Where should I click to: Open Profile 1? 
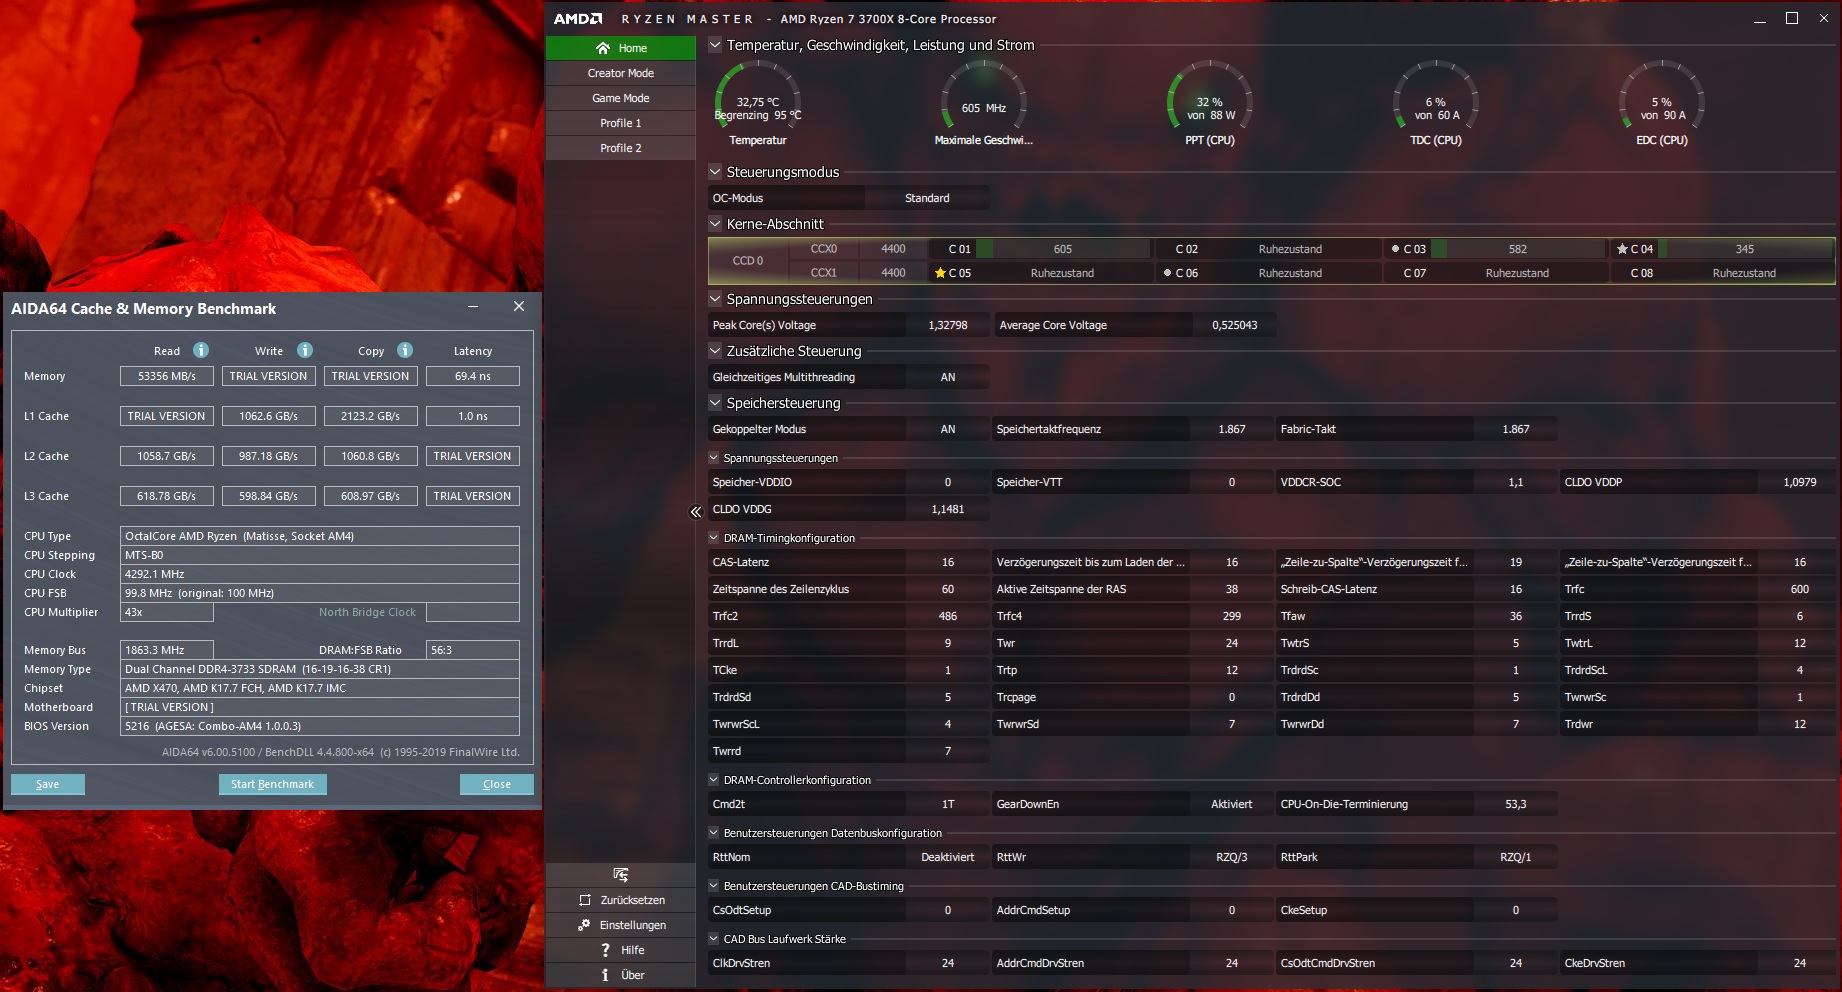(621, 123)
